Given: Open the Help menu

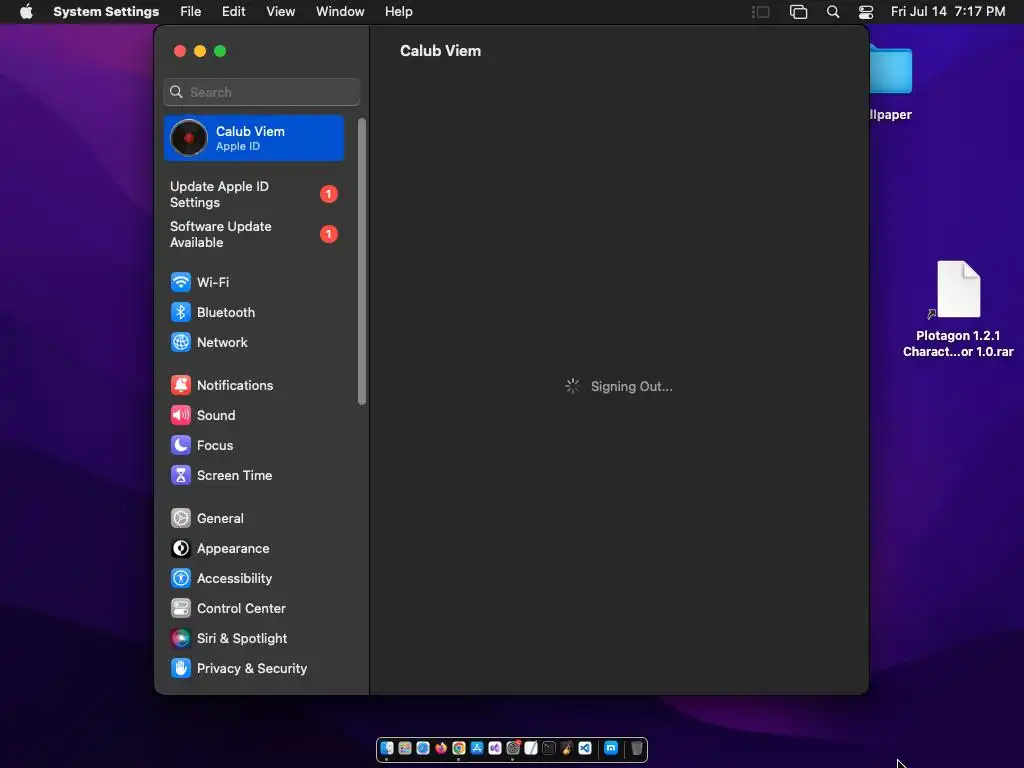Looking at the screenshot, I should 398,12.
